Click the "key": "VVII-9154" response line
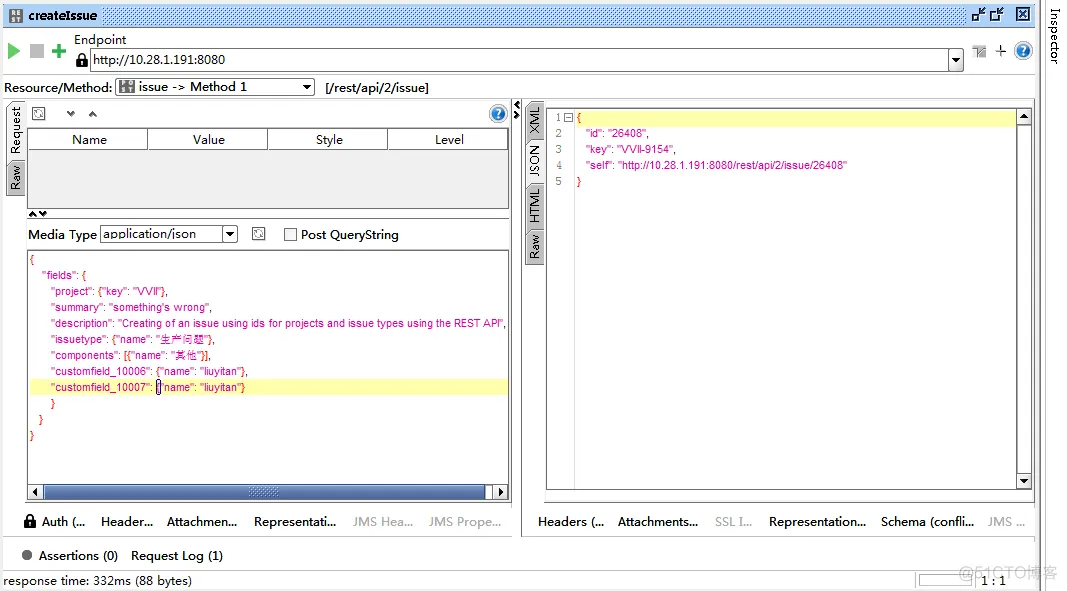1067x591 pixels. tap(630, 149)
